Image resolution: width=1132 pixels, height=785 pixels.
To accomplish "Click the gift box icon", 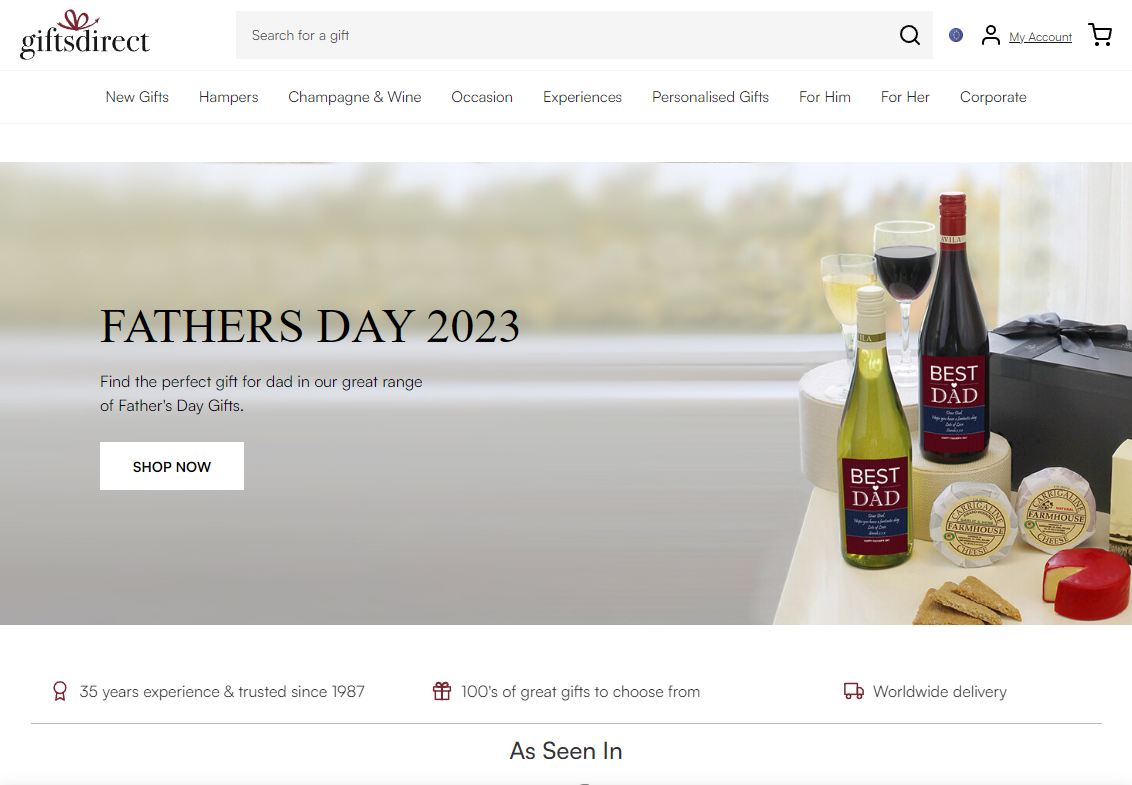I will pos(442,691).
